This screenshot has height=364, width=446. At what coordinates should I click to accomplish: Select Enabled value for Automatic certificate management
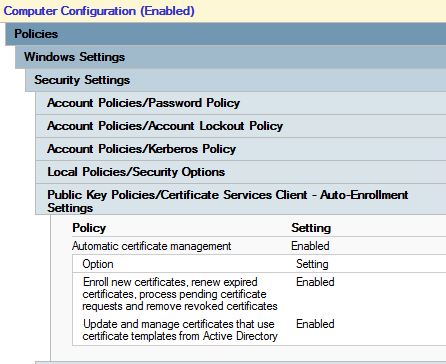click(x=310, y=246)
